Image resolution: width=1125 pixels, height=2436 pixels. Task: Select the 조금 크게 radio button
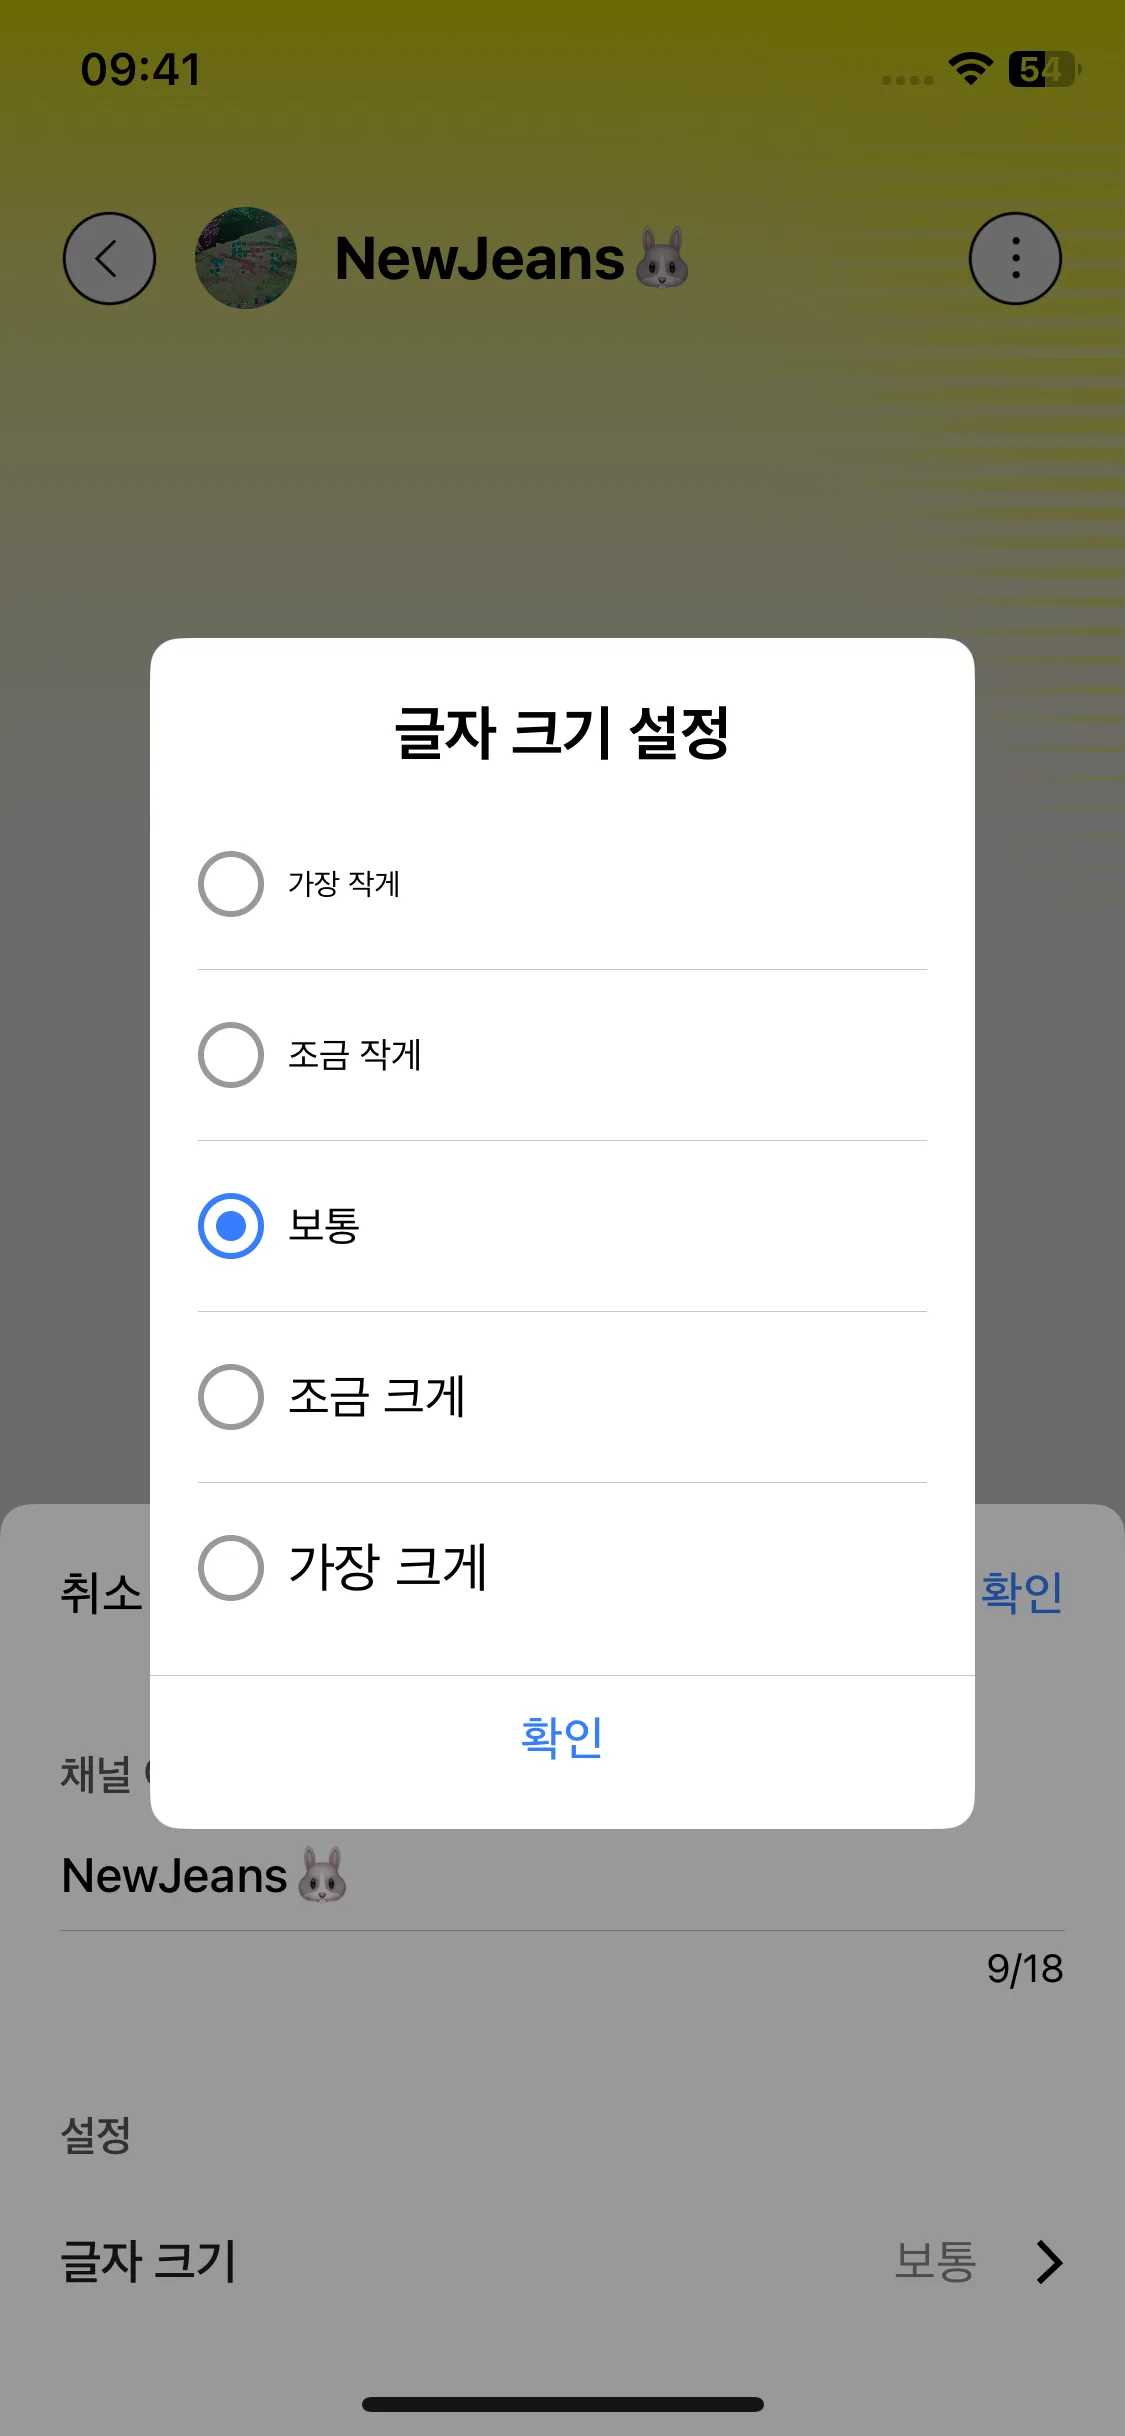point(231,1397)
